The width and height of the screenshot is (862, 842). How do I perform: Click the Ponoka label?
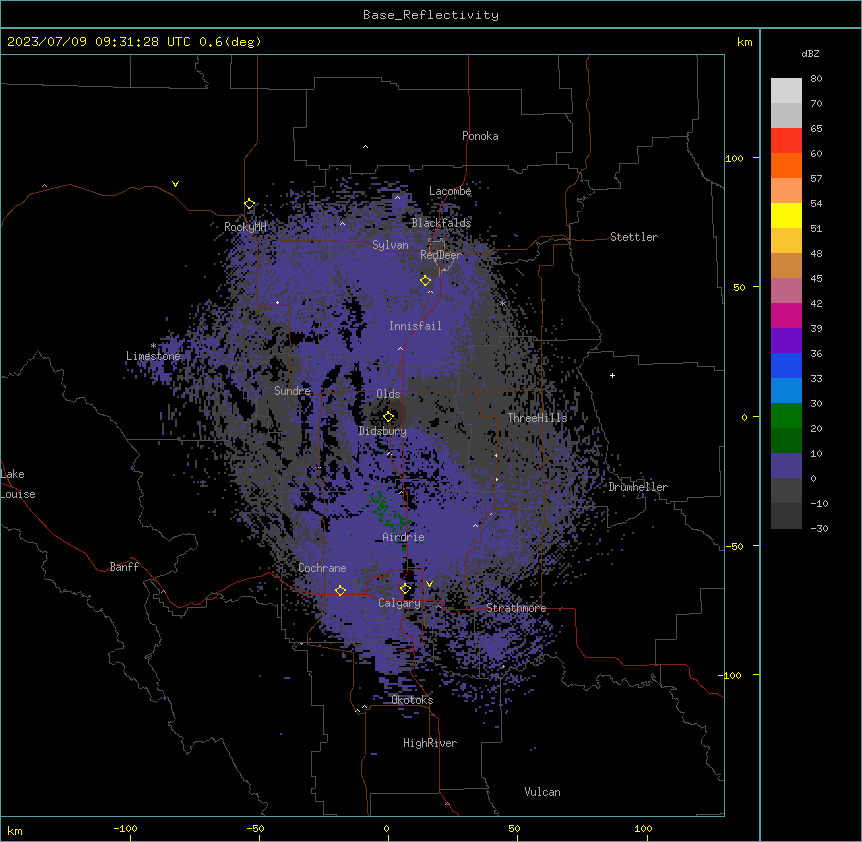click(480, 136)
